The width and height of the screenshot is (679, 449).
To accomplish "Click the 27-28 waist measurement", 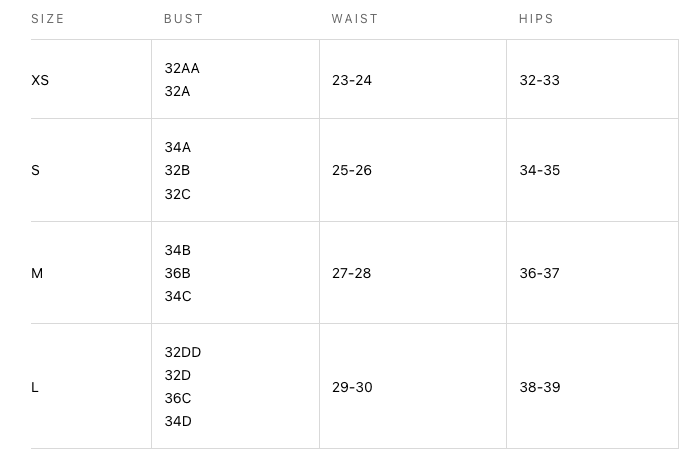I will [352, 273].
